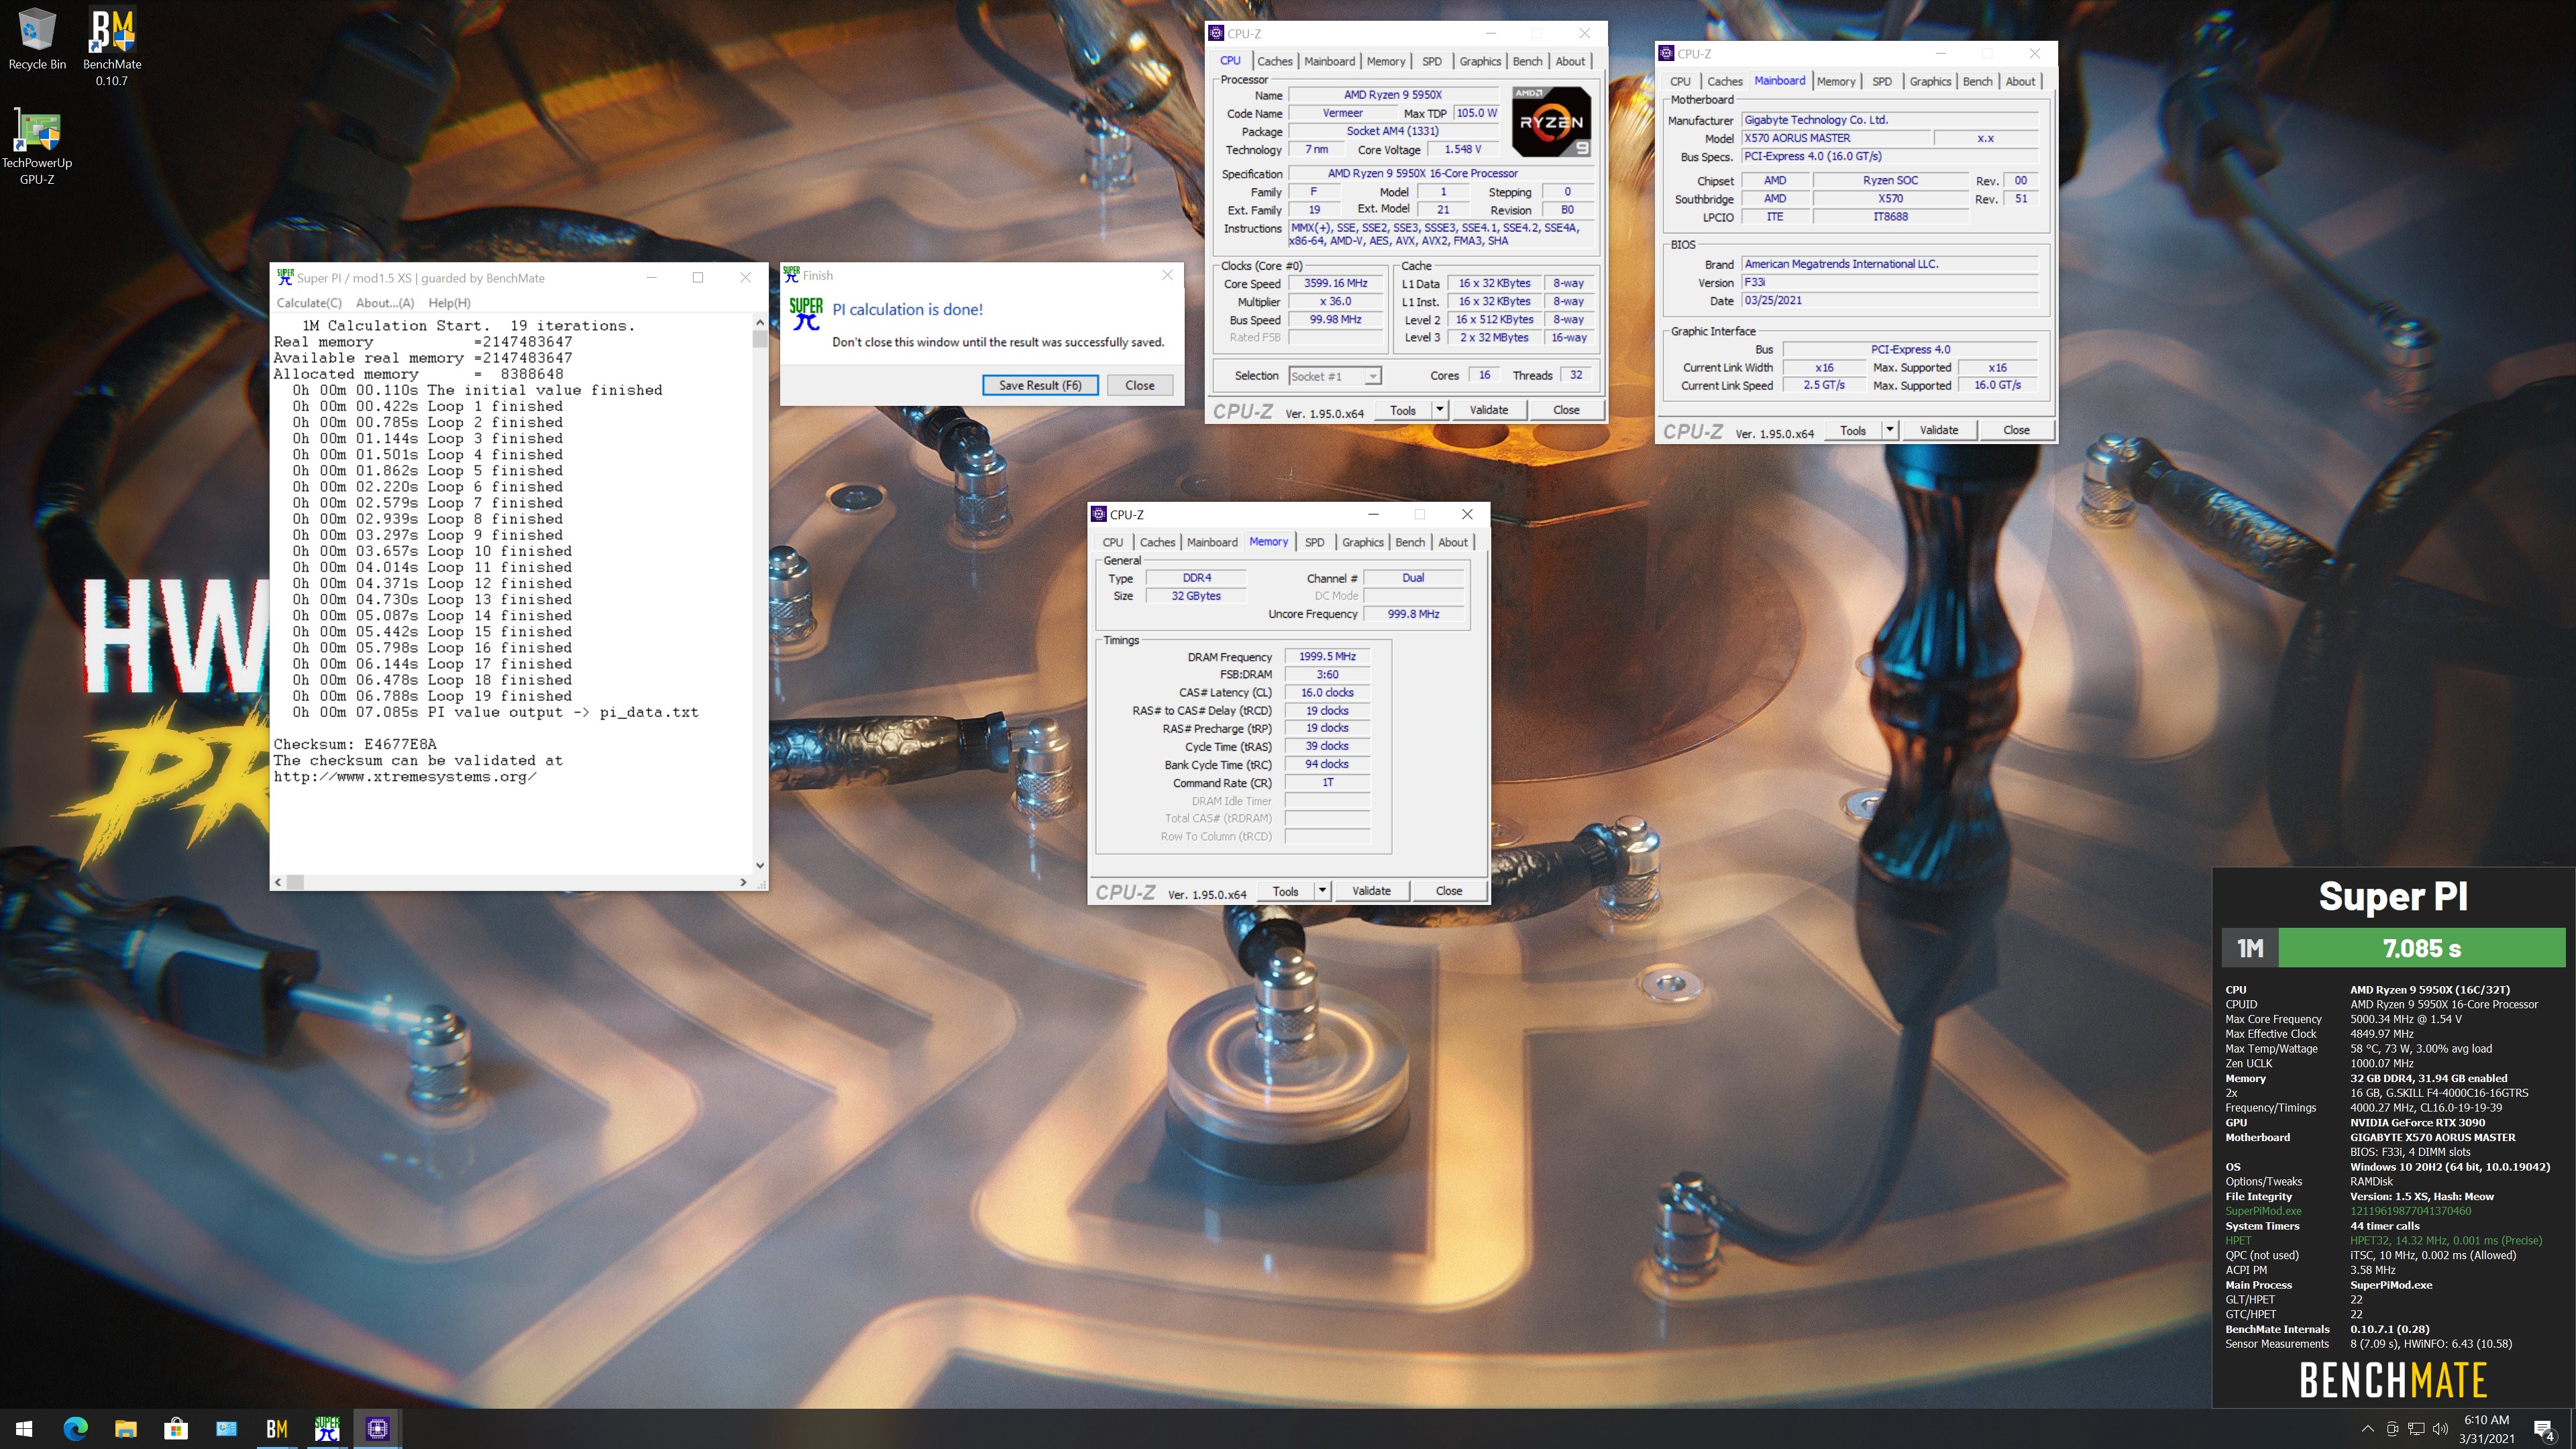The height and width of the screenshot is (1449, 2576).
Task: Click Validate in CPU-Z Memory window
Action: 1371,891
